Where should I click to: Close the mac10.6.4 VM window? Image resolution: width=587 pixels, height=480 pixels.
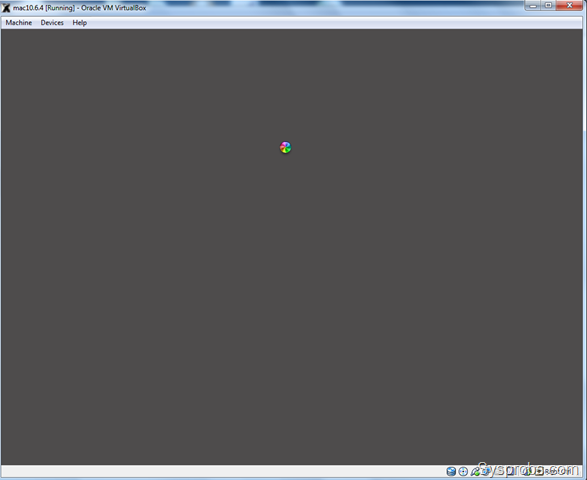569,6
